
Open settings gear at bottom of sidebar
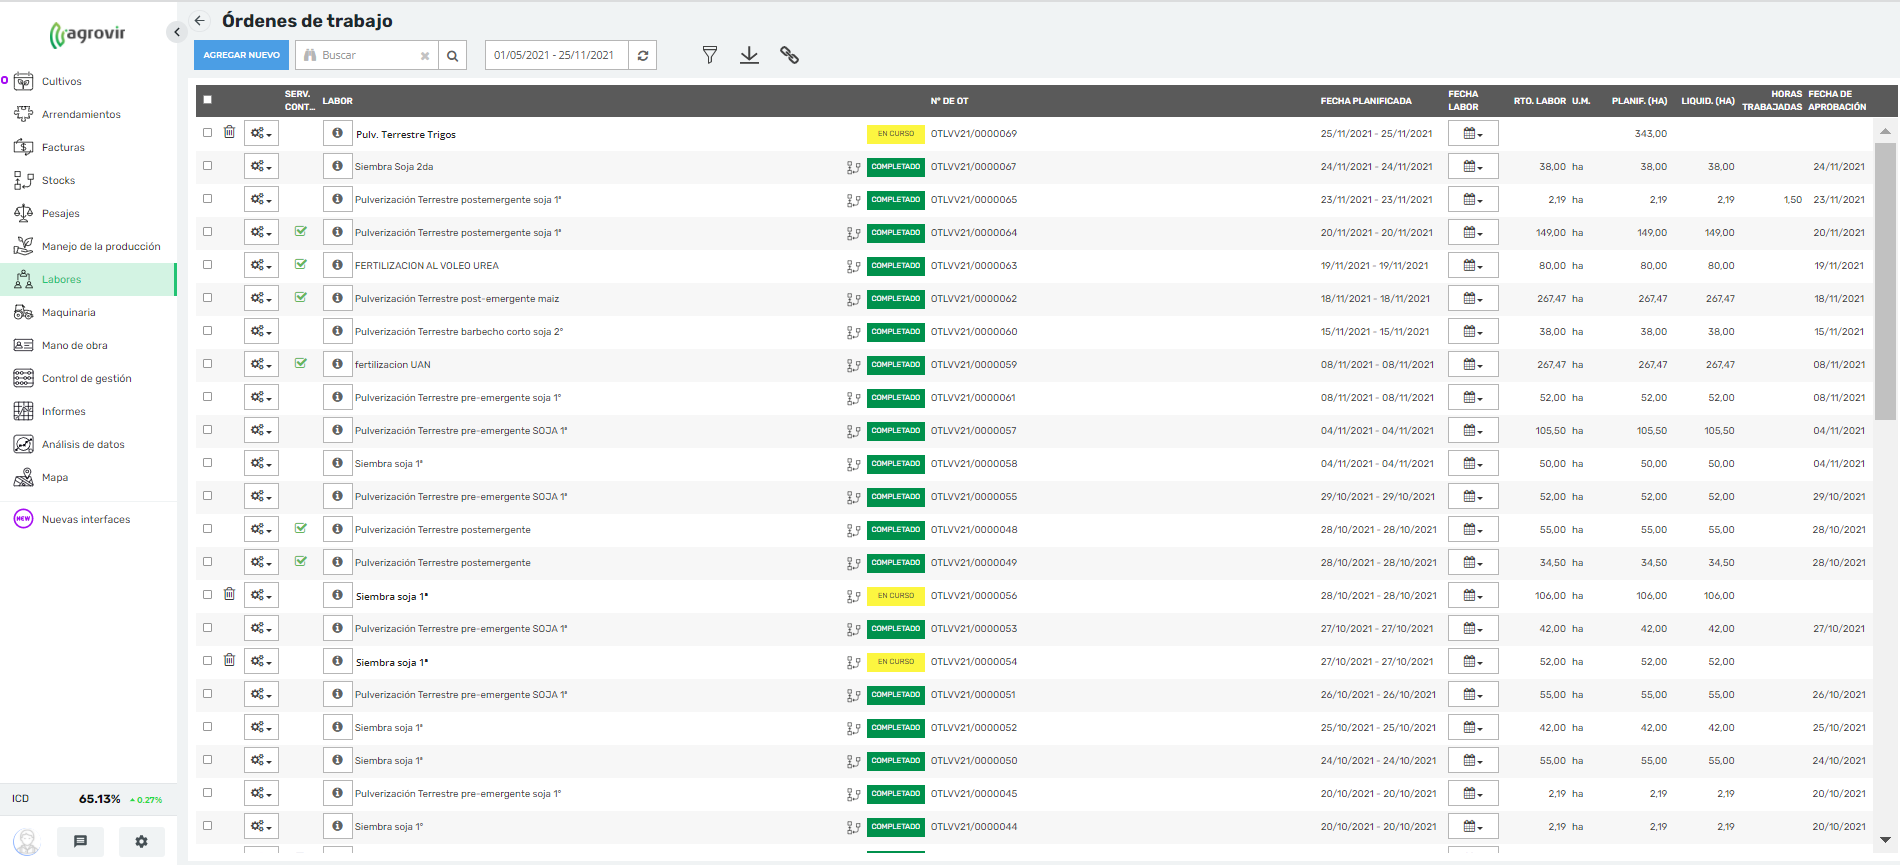[x=141, y=842]
